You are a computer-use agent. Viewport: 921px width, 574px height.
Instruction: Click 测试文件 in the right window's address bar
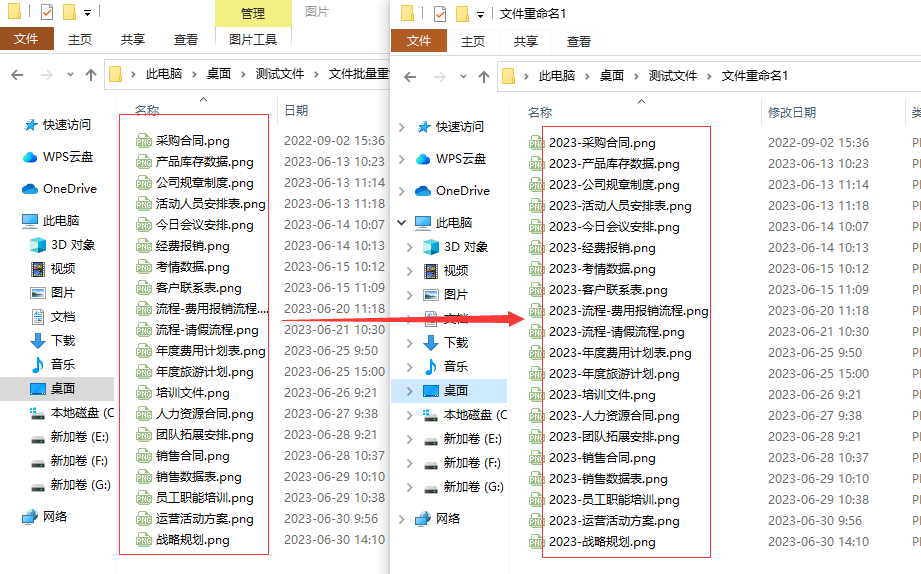[672, 76]
